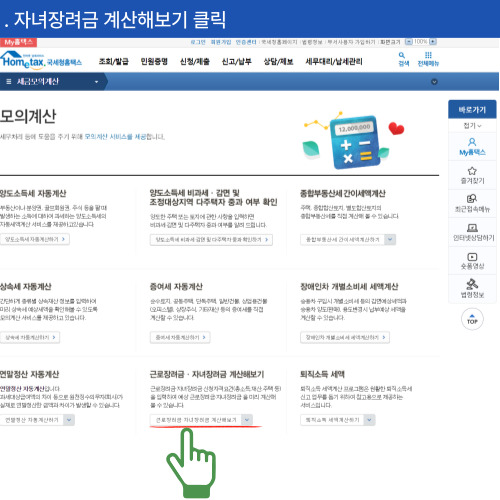
Task: Click the 양도소득세 비과세 감면 확인하기 button
Action: (x=211, y=240)
